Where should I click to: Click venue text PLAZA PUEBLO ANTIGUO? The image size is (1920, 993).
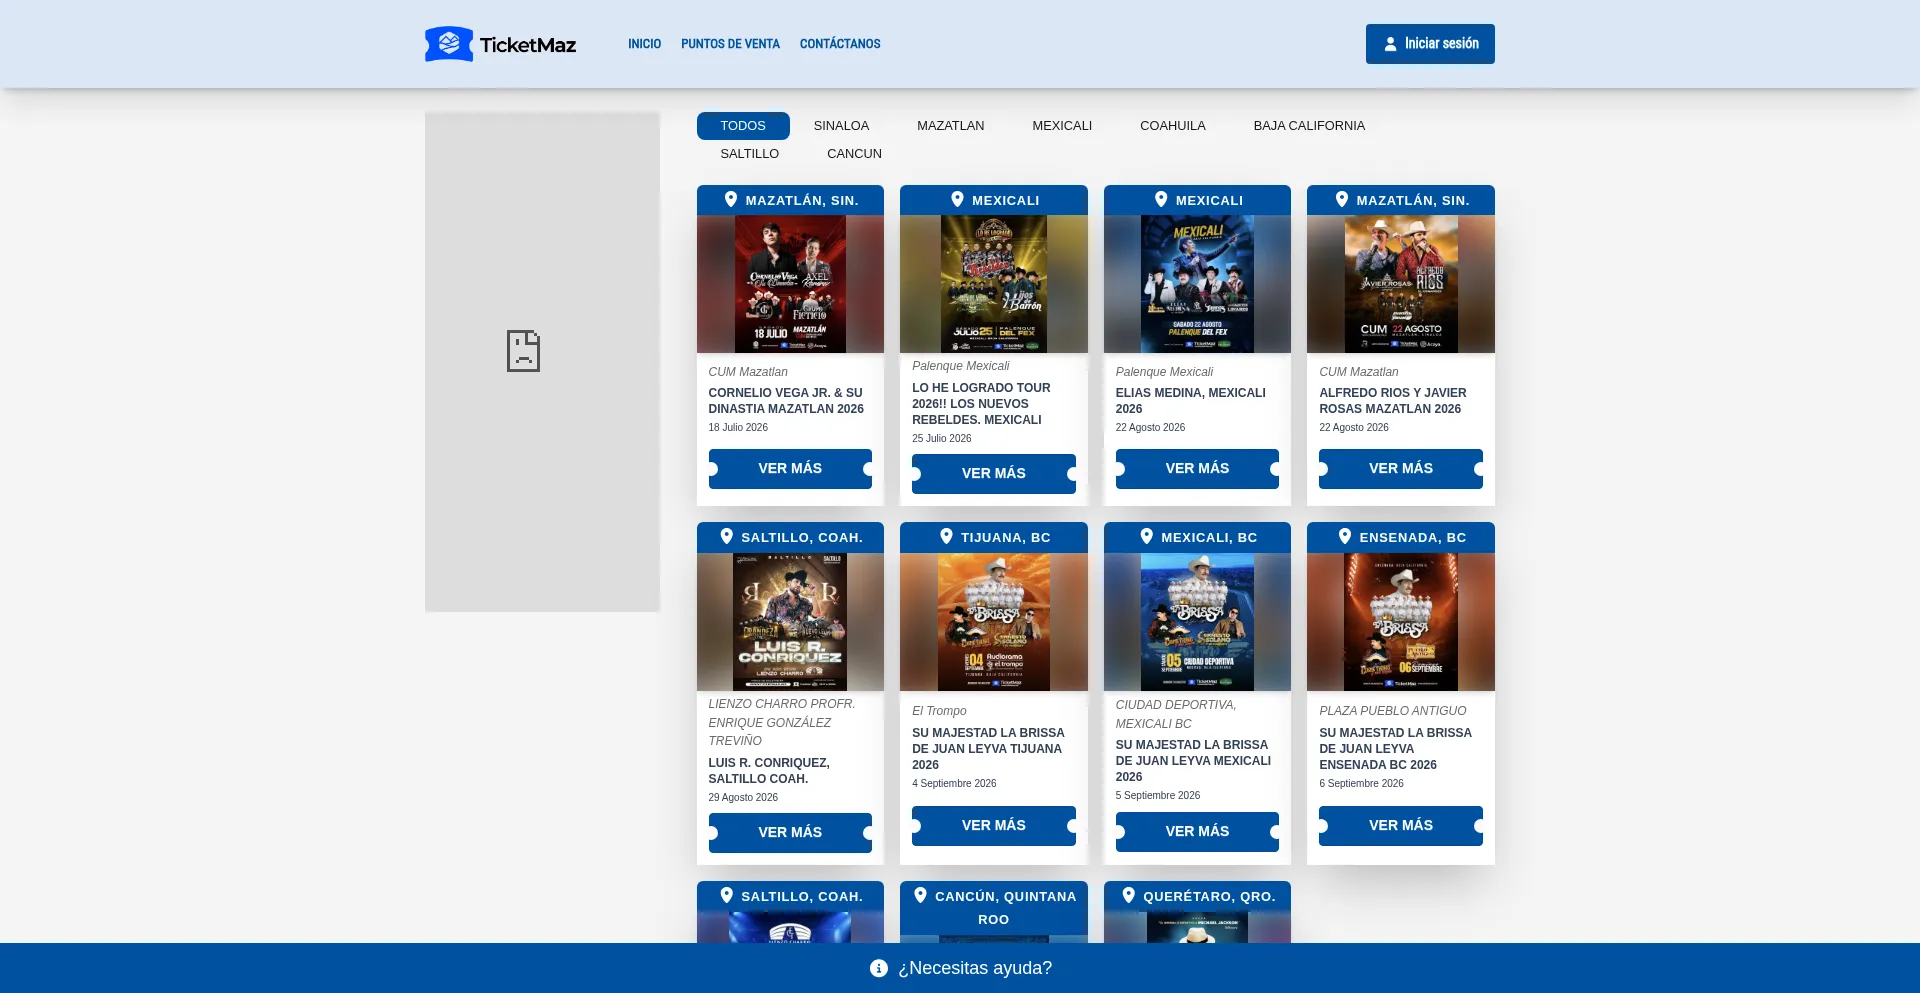(x=1393, y=711)
